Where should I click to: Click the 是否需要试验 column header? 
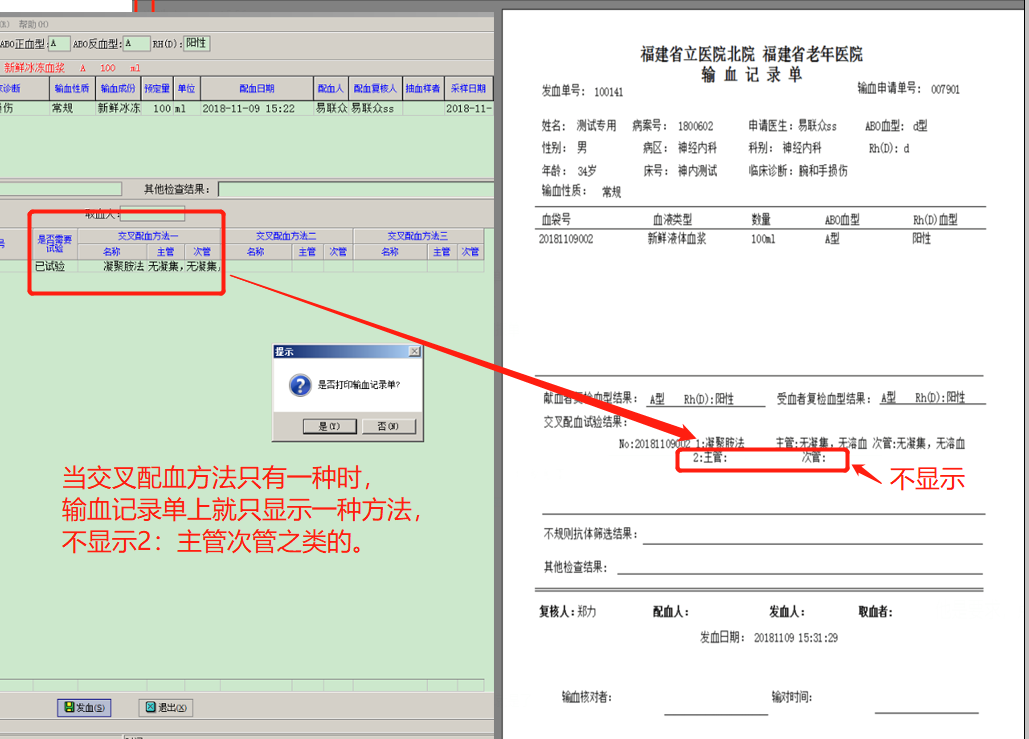tap(54, 243)
